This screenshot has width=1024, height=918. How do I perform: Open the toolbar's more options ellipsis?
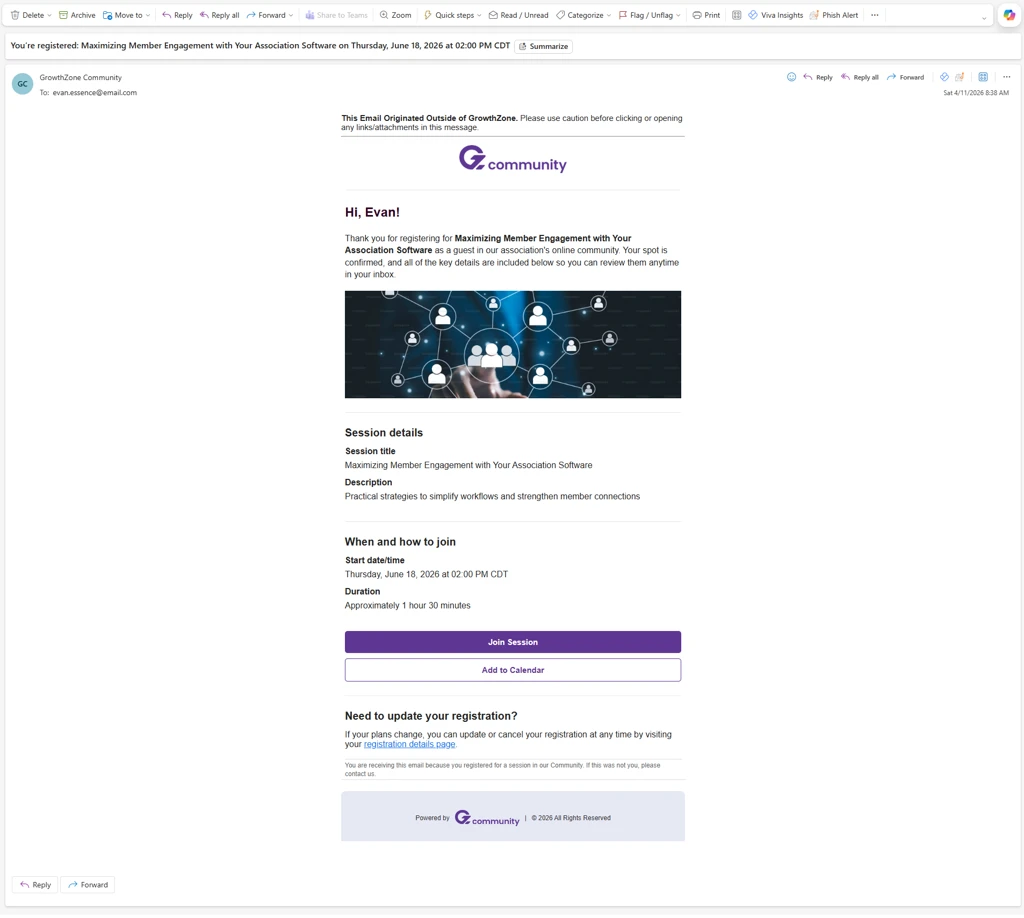coord(874,15)
